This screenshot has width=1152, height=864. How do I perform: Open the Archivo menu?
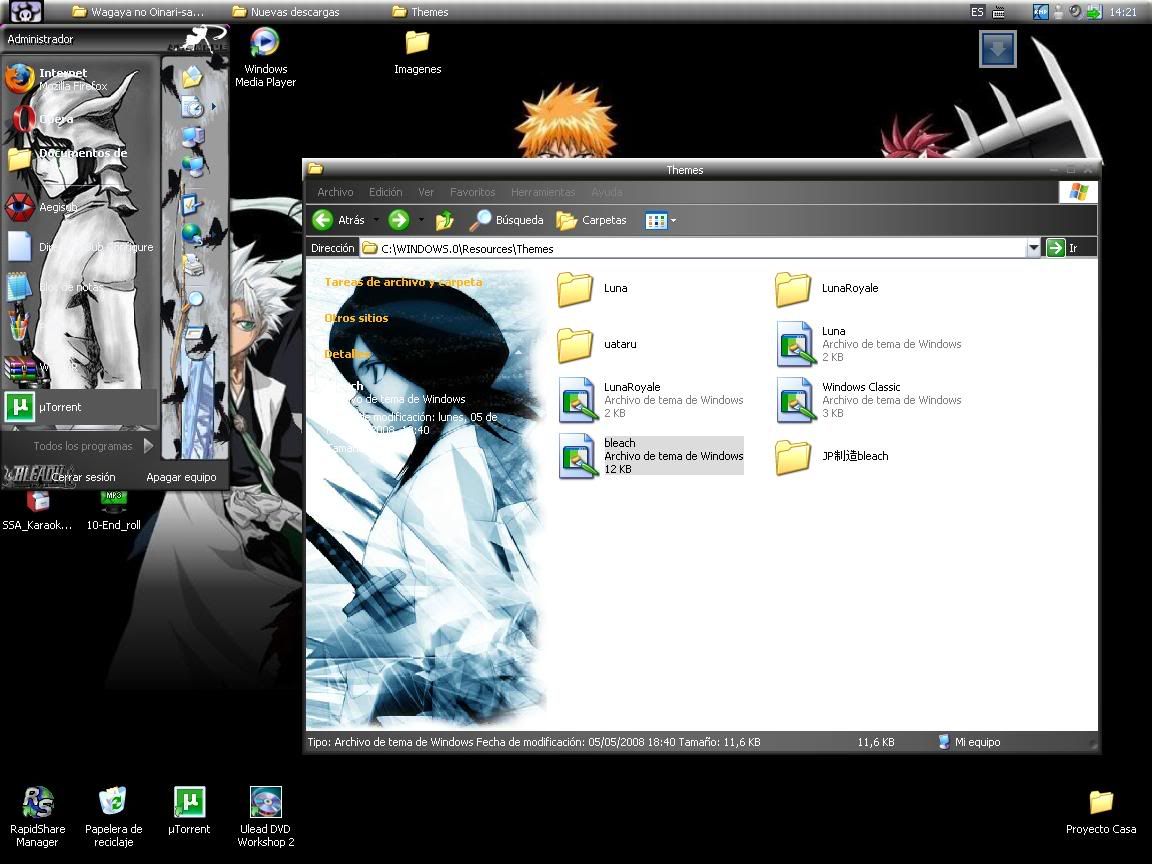click(335, 192)
